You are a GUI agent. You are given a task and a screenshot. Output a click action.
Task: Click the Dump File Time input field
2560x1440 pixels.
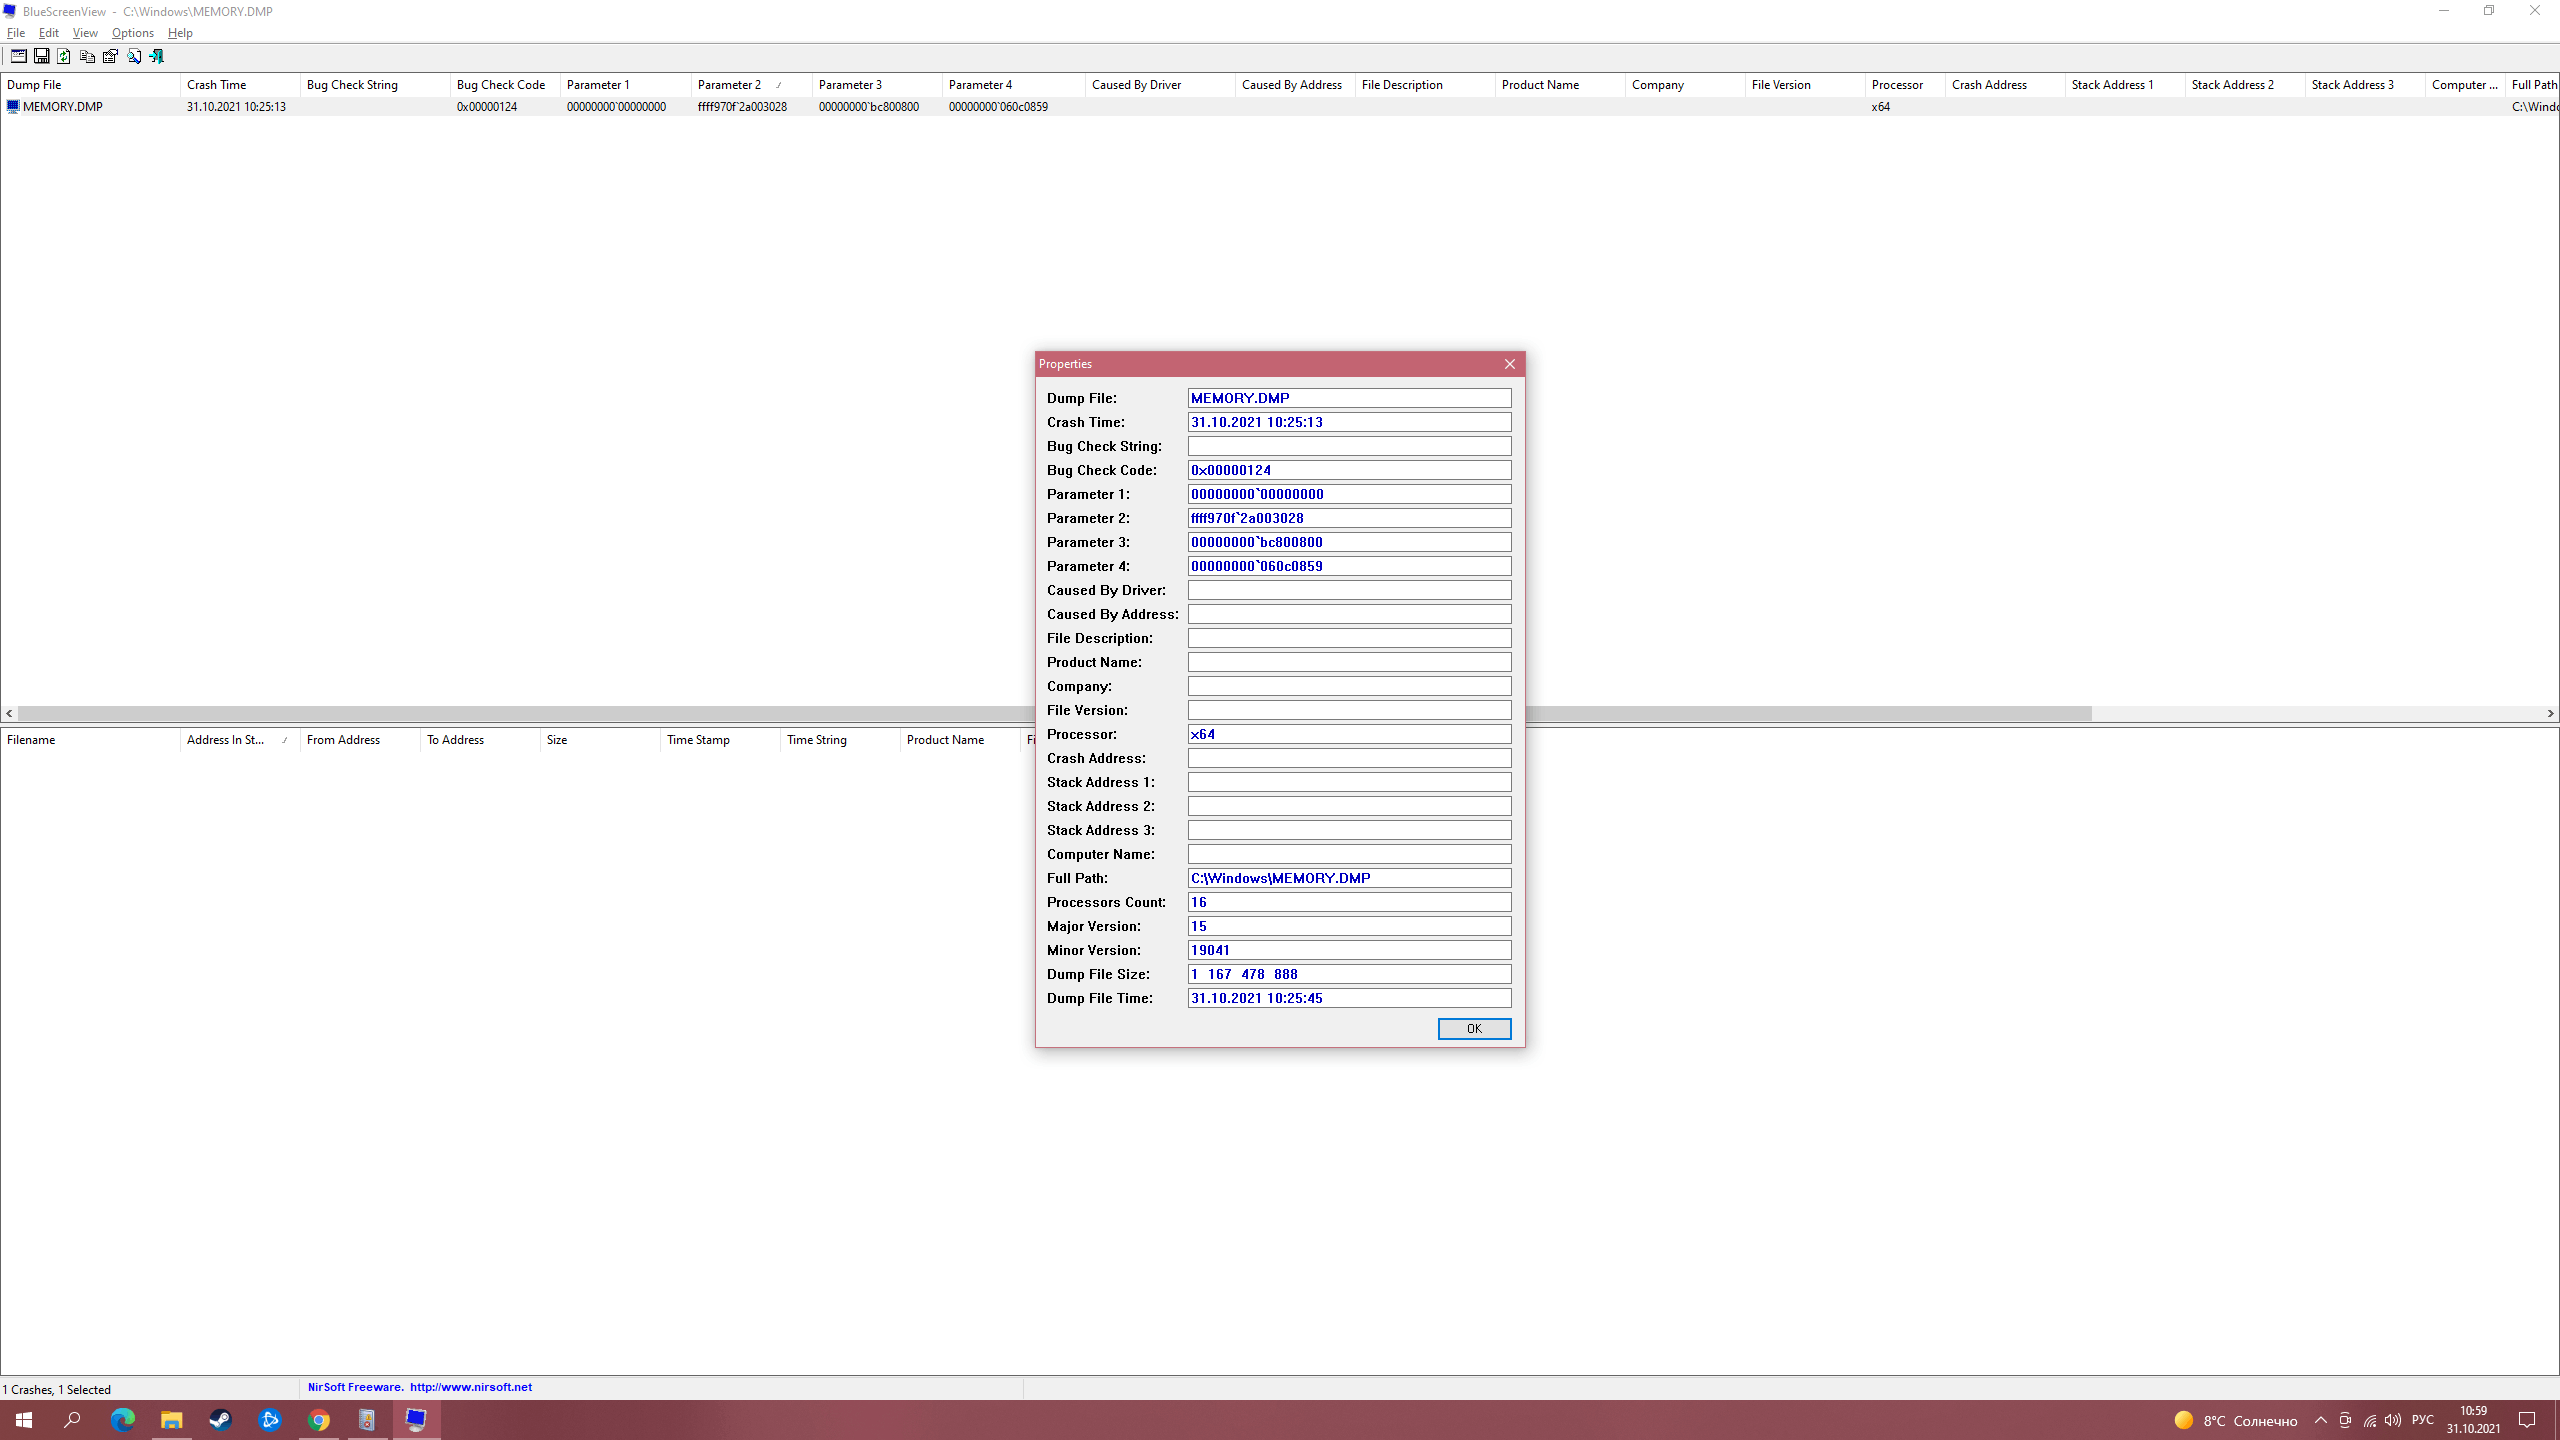(x=1349, y=997)
